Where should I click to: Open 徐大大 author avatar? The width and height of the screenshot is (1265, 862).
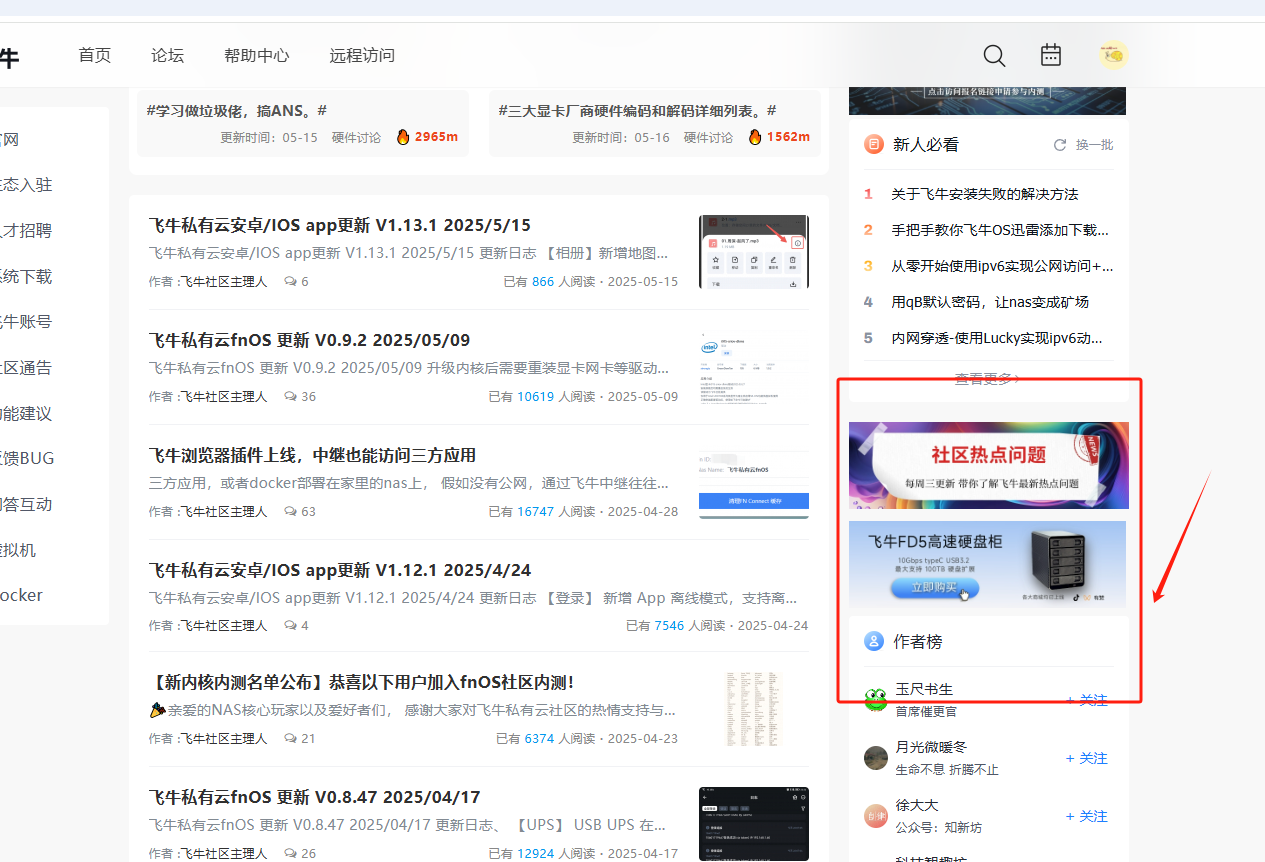pos(876,816)
